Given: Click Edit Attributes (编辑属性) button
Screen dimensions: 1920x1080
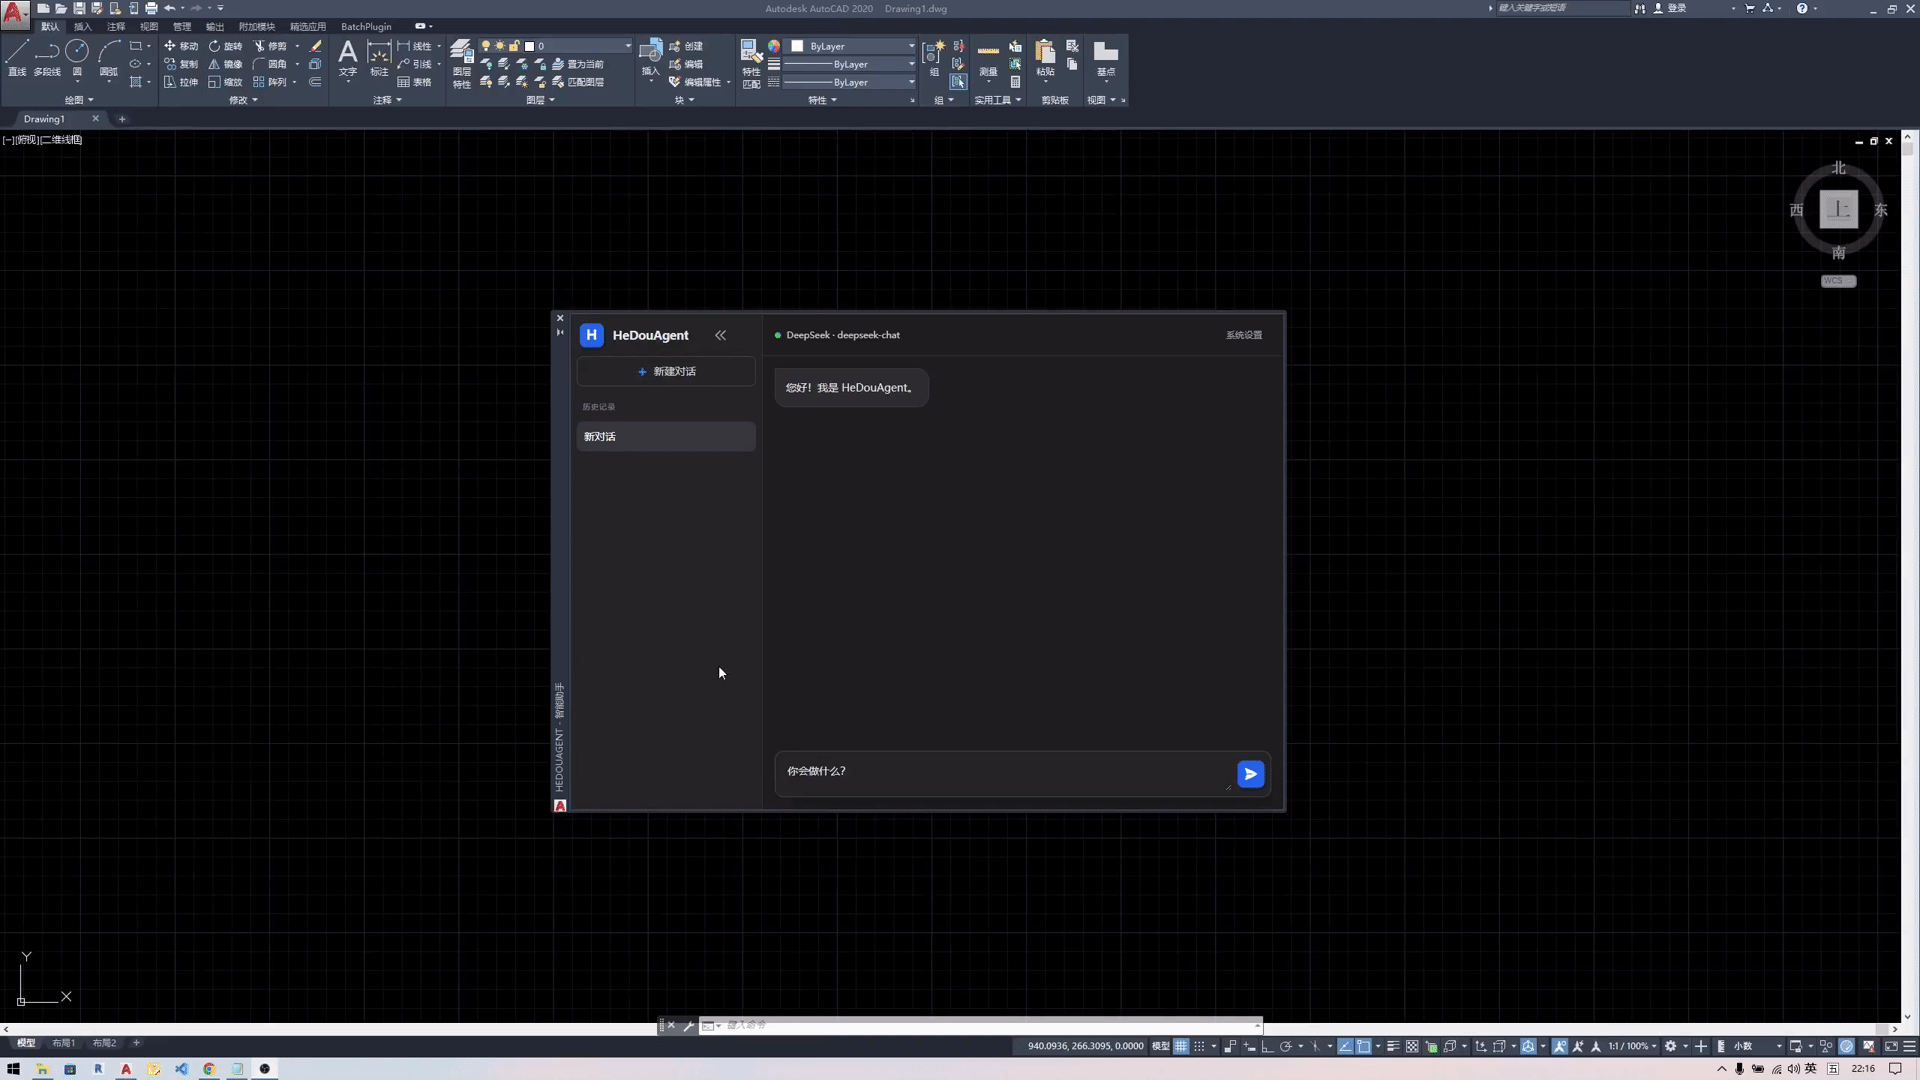Looking at the screenshot, I should tap(695, 82).
